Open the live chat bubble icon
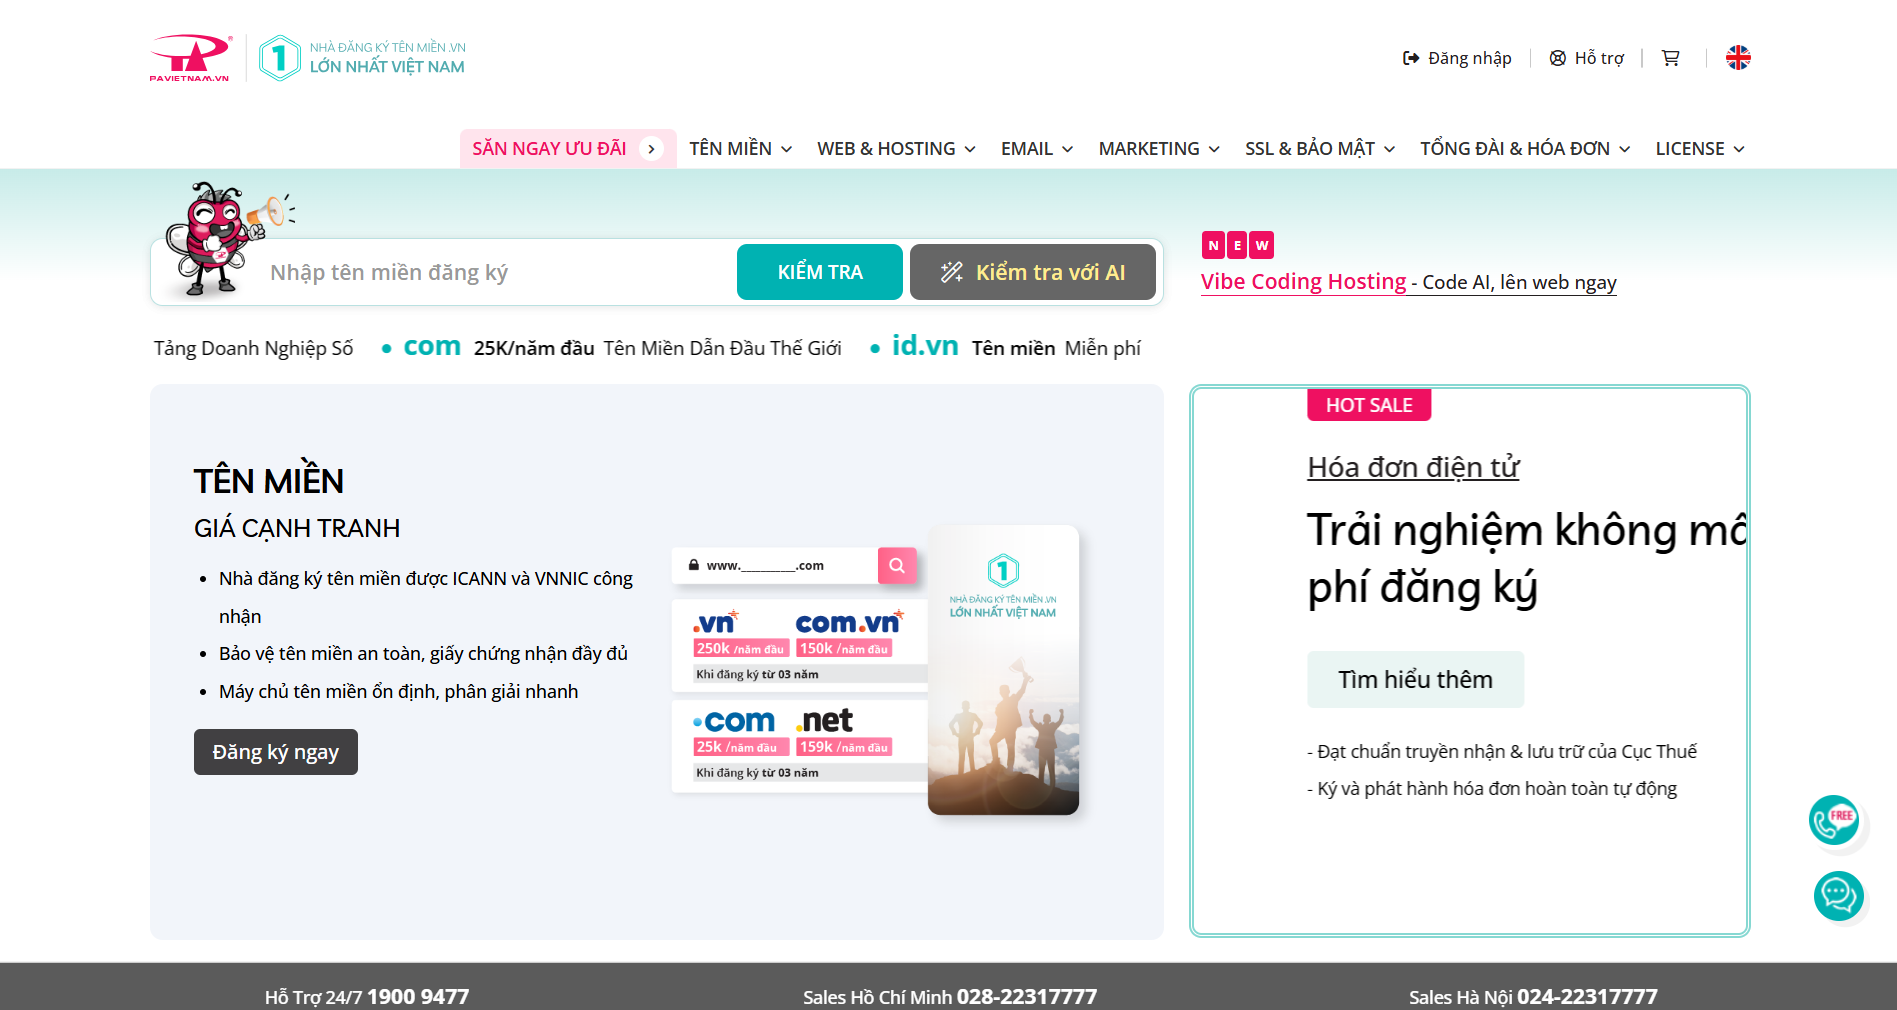The width and height of the screenshot is (1897, 1010). (x=1838, y=896)
